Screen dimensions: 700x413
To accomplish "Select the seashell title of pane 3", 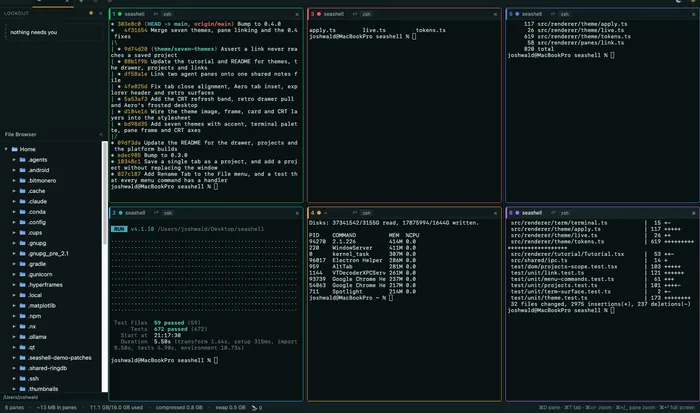I will (x=333, y=14).
